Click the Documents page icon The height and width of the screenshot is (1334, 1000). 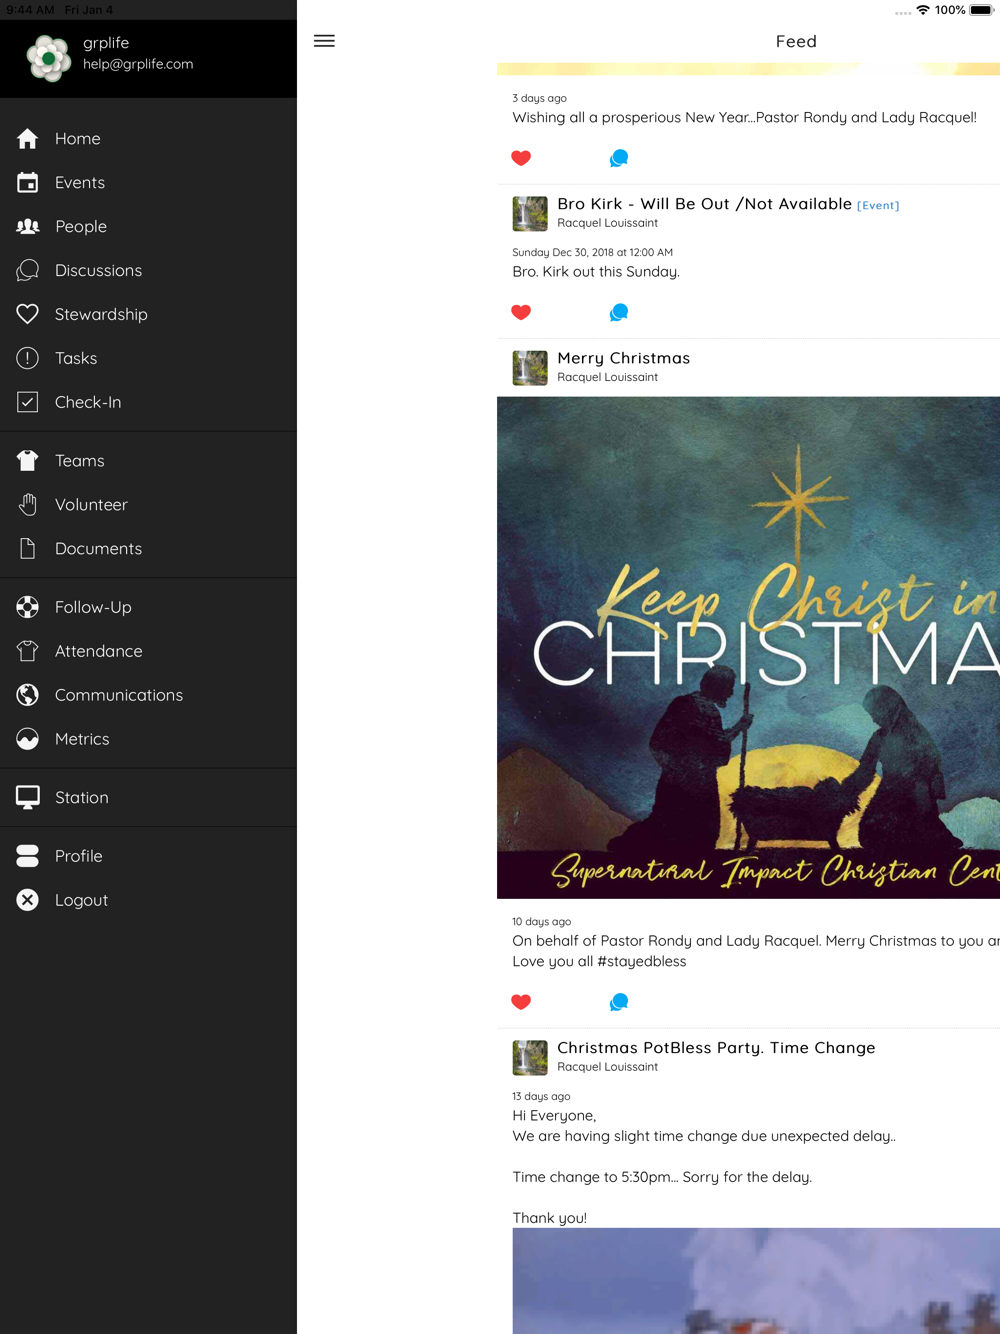28,548
